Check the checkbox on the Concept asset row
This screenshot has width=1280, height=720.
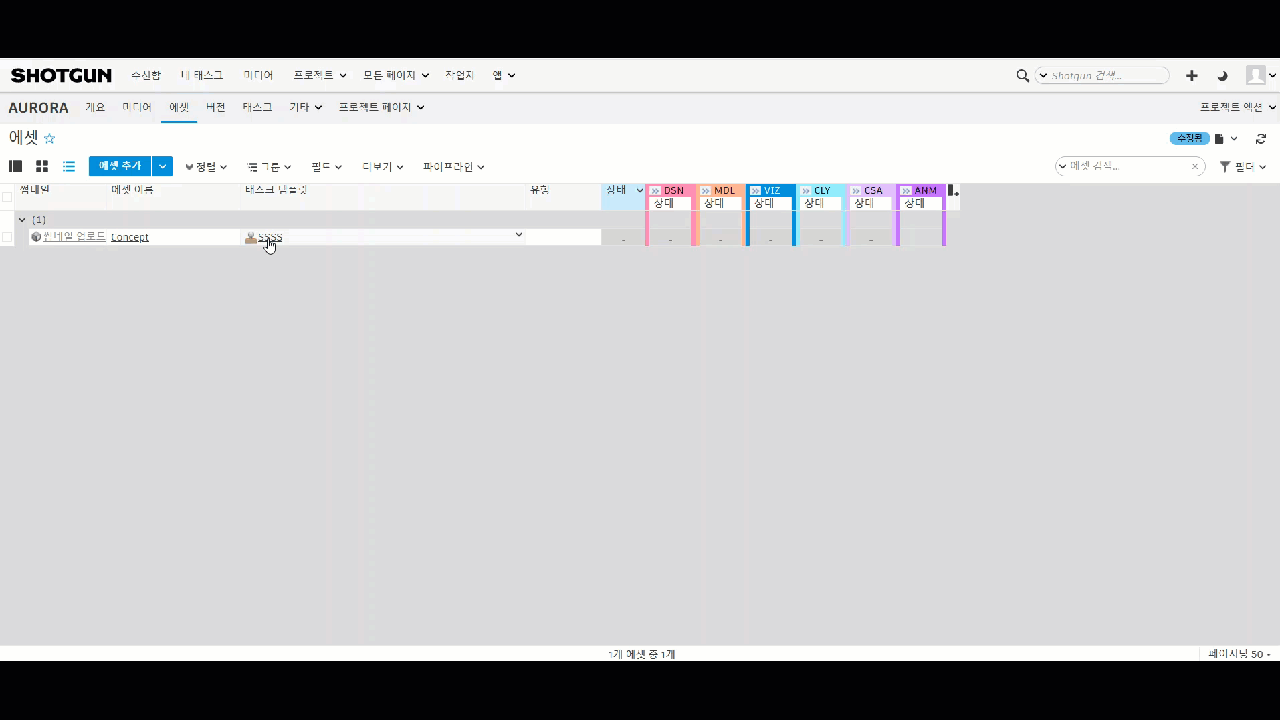click(7, 236)
